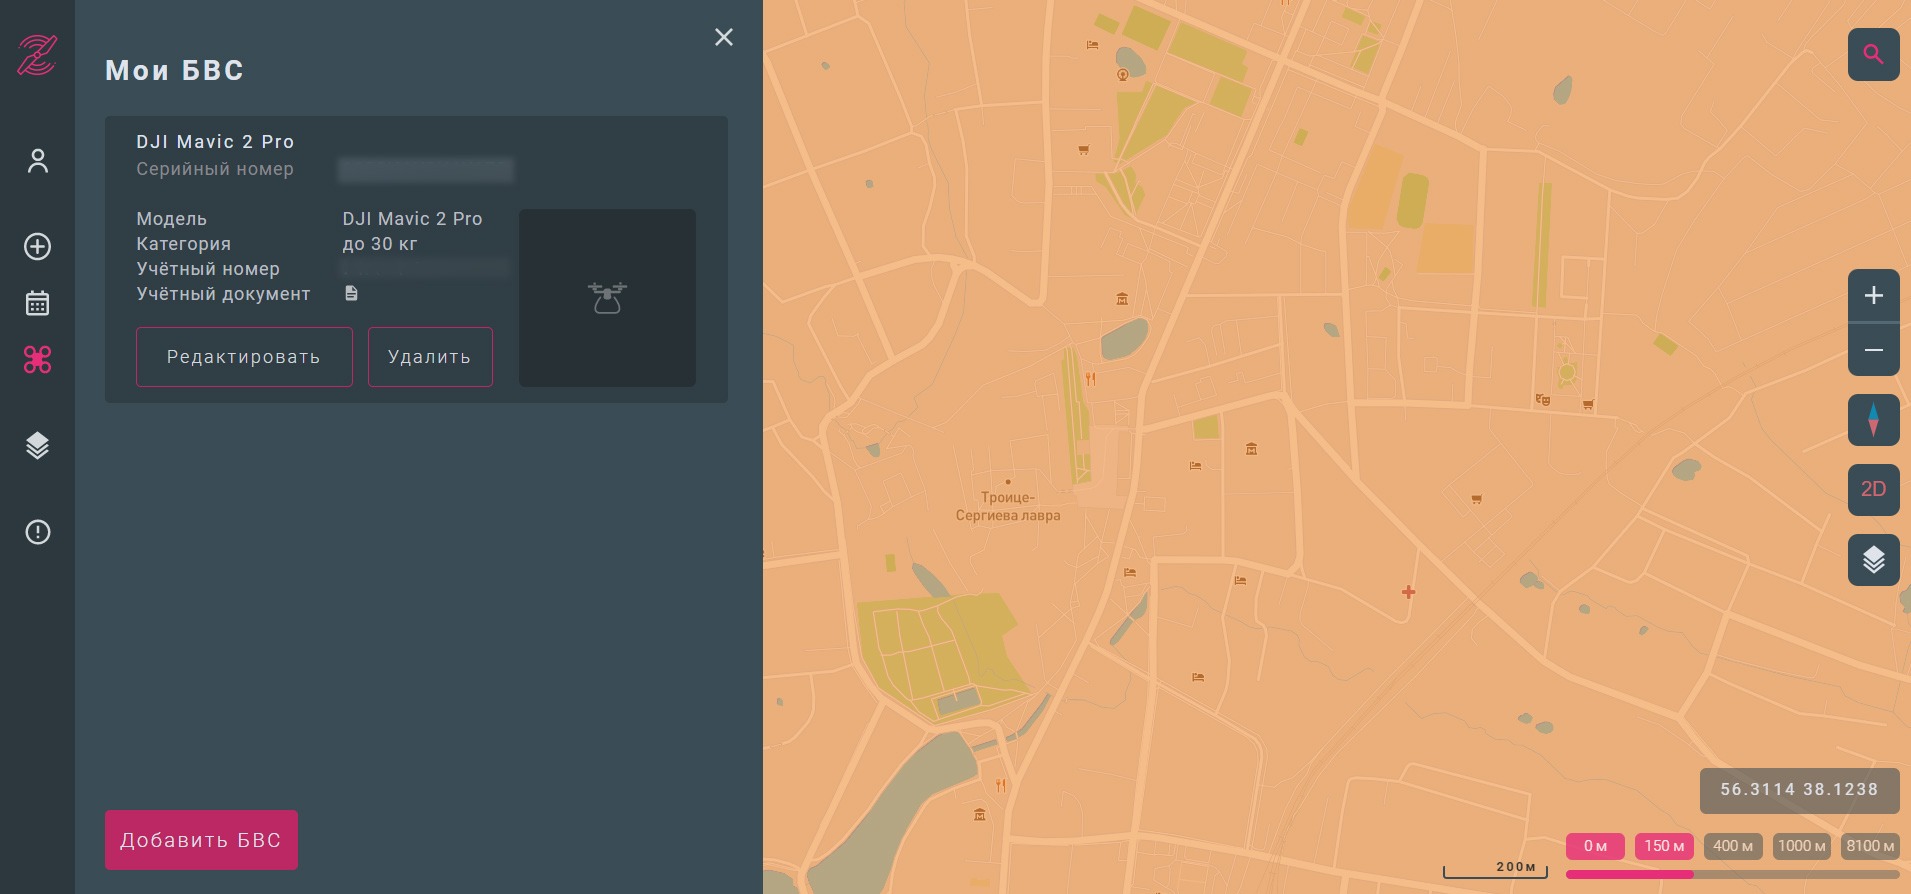Open the calendar schedule sidebar icon

click(38, 303)
